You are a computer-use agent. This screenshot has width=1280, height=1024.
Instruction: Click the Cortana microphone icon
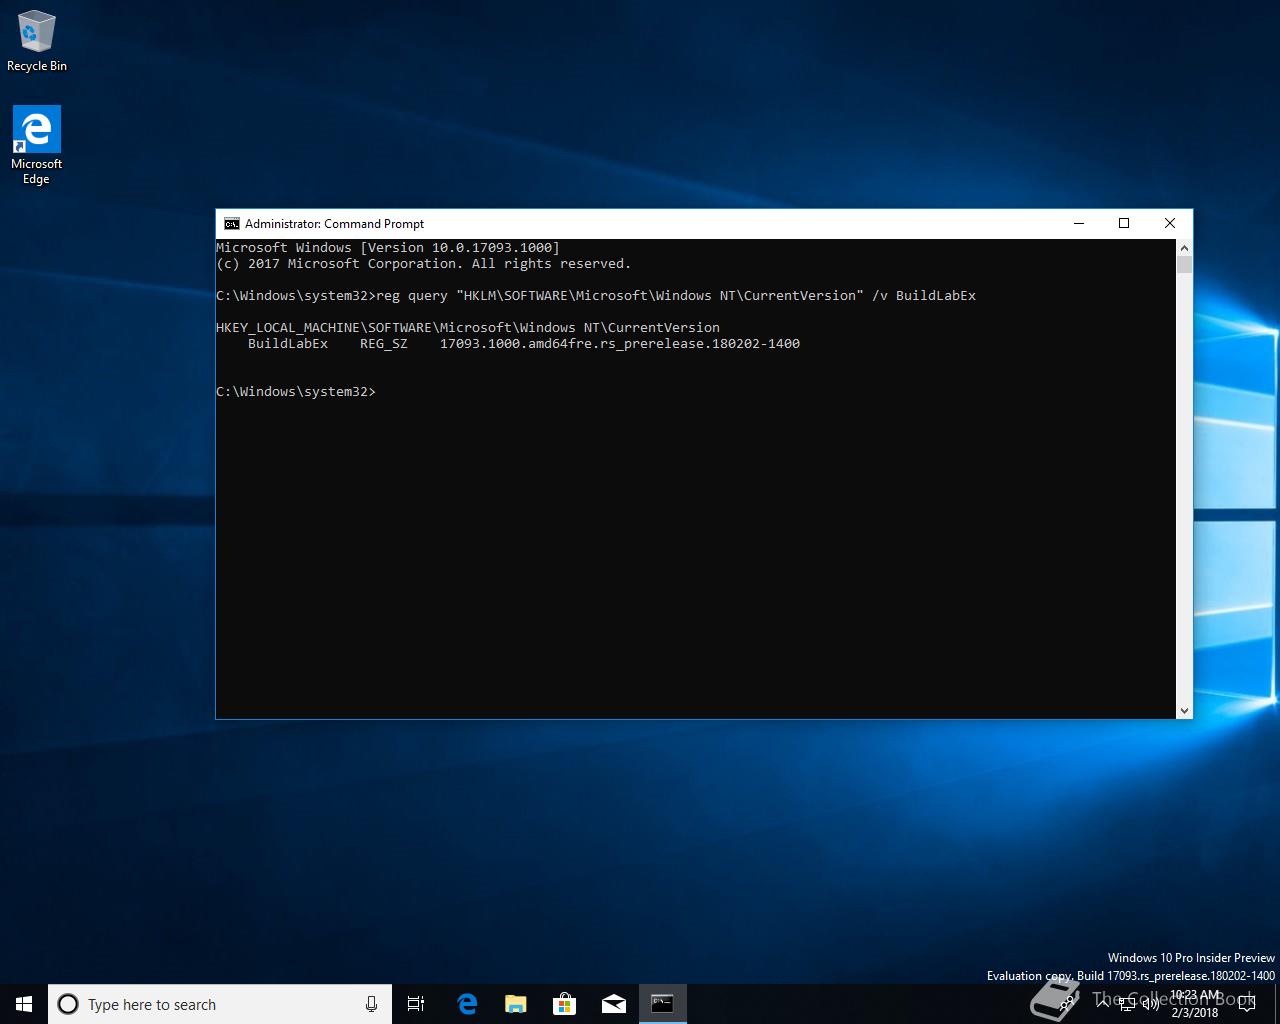[371, 1004]
